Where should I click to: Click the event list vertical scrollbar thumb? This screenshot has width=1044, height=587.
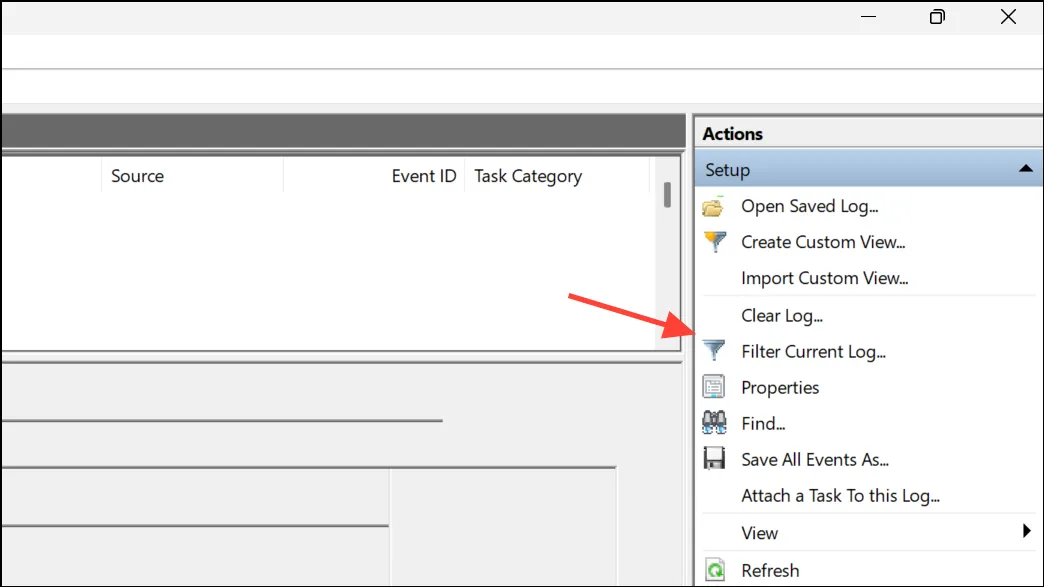pyautogui.click(x=667, y=195)
